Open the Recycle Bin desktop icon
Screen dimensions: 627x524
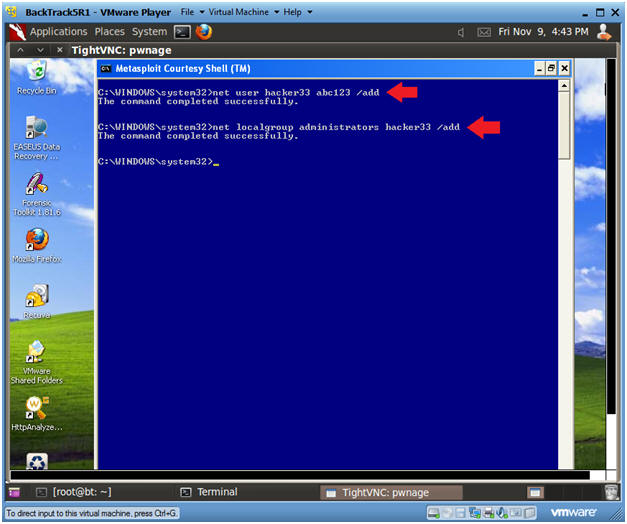(36, 78)
